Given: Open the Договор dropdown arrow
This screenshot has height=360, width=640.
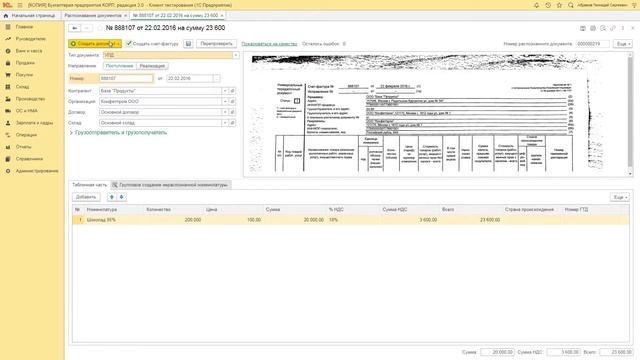Looking at the screenshot, I should click(224, 112).
